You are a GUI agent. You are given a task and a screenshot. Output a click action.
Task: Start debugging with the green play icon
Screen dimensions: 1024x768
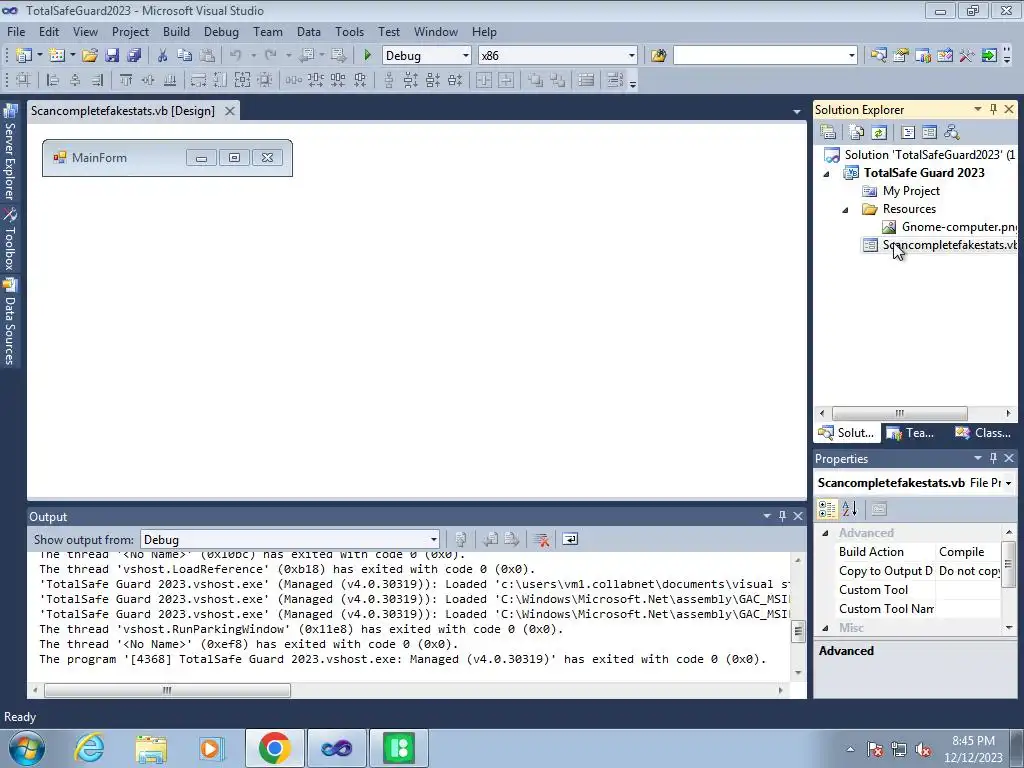[367, 56]
